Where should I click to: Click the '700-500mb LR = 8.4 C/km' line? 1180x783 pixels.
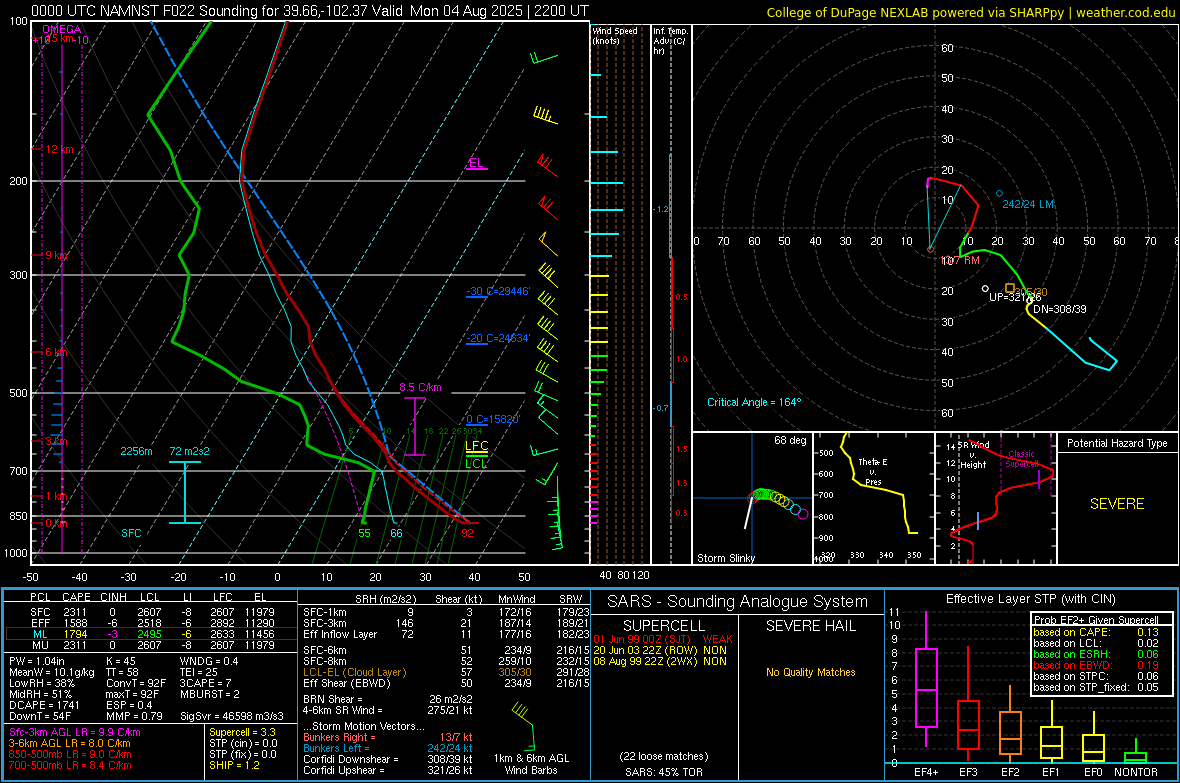[x=70, y=765]
